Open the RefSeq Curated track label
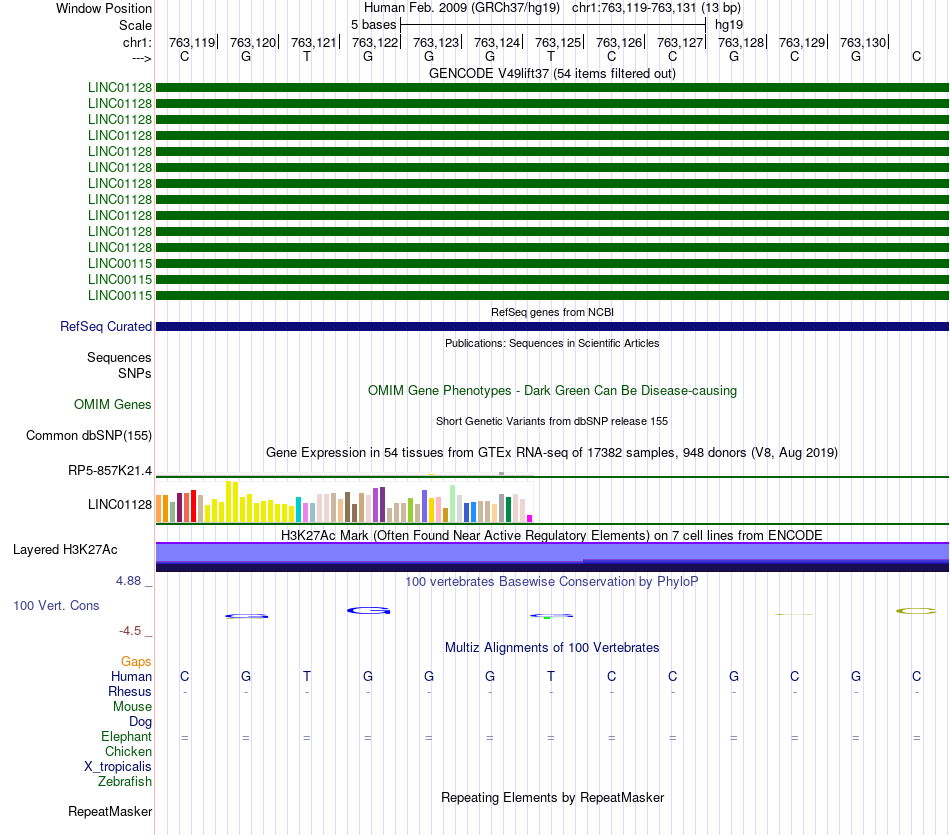The height and width of the screenshot is (835, 950). pyautogui.click(x=106, y=326)
